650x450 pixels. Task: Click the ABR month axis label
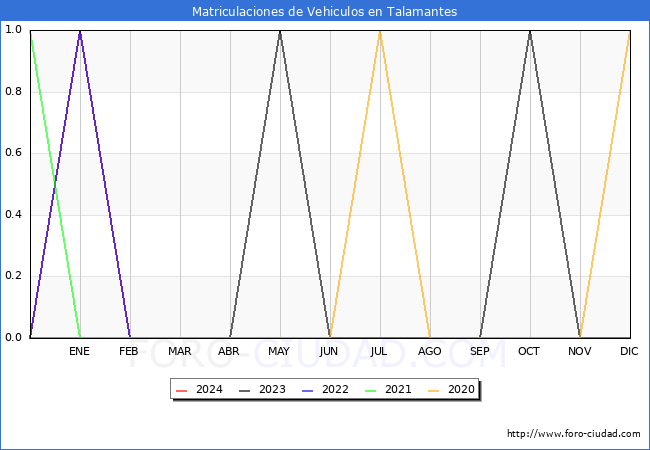(x=229, y=351)
